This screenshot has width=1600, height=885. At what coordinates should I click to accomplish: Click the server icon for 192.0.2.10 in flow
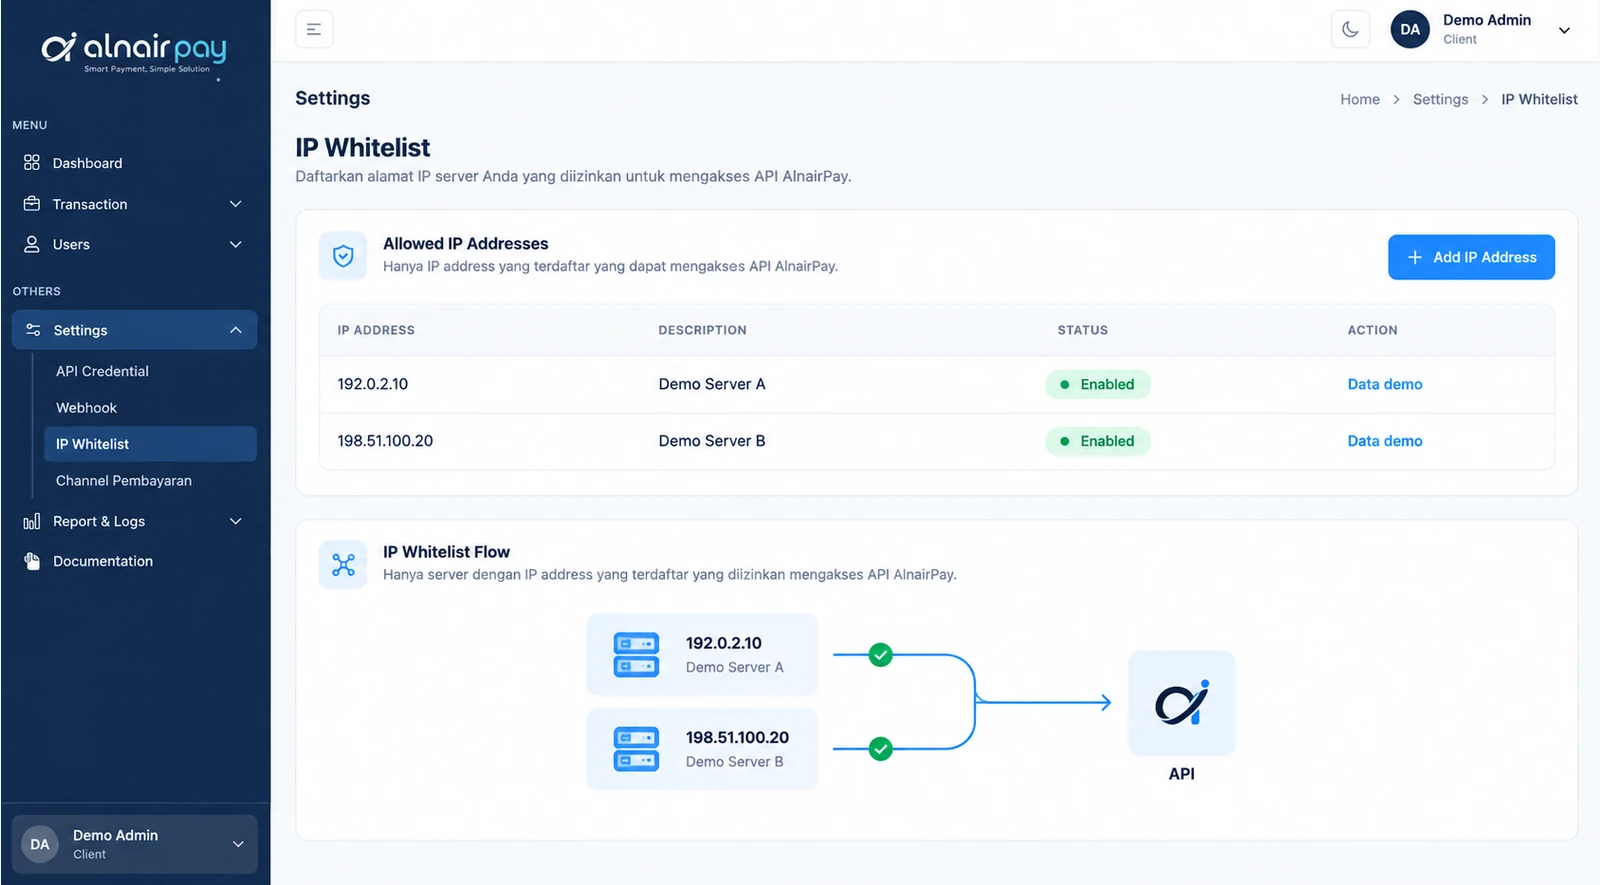pyautogui.click(x=636, y=655)
